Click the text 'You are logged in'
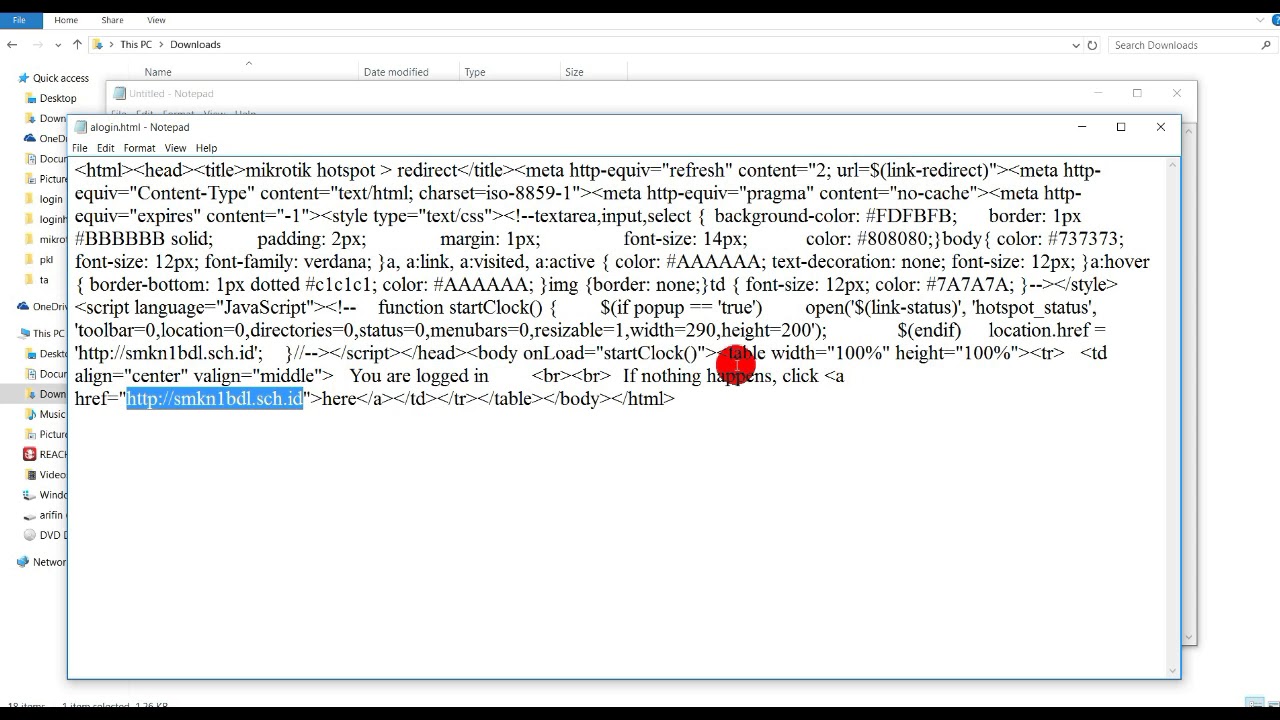Viewport: 1280px width, 720px height. [x=419, y=376]
